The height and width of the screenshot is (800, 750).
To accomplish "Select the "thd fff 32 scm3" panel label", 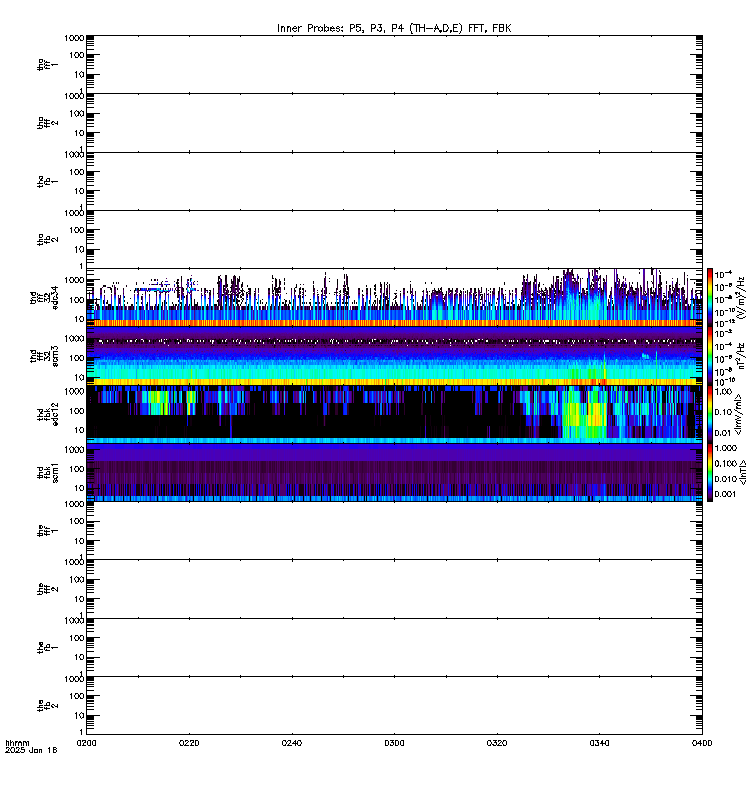I will tap(44, 356).
